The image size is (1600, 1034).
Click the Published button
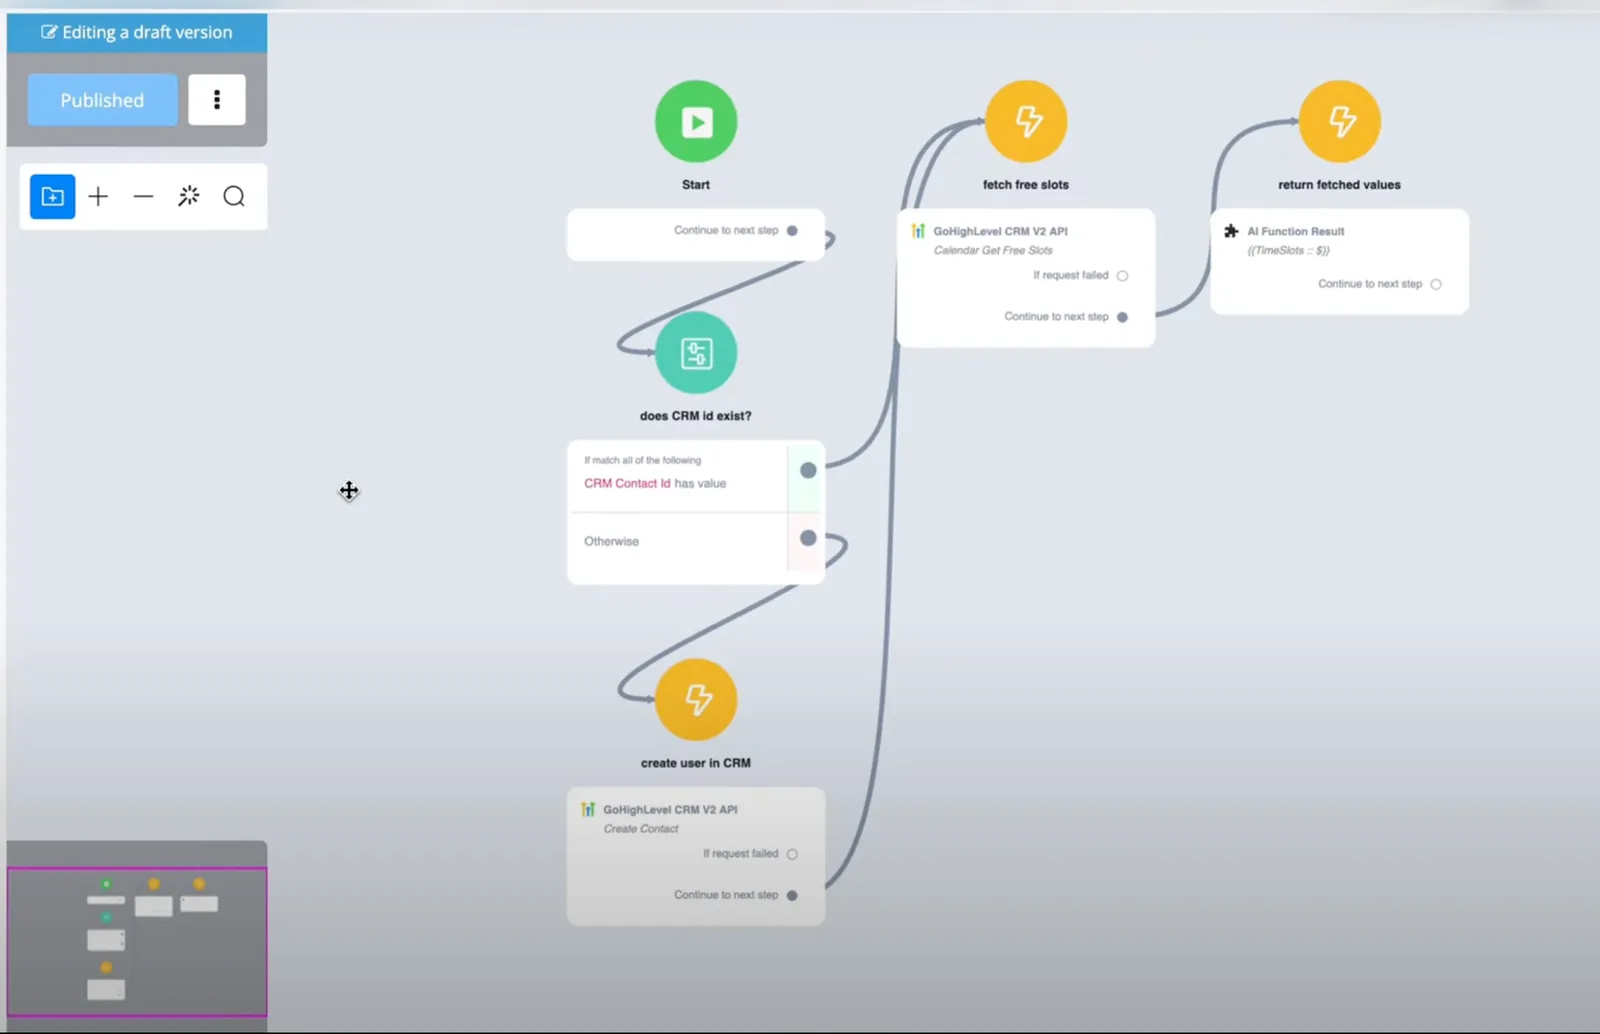[102, 100]
